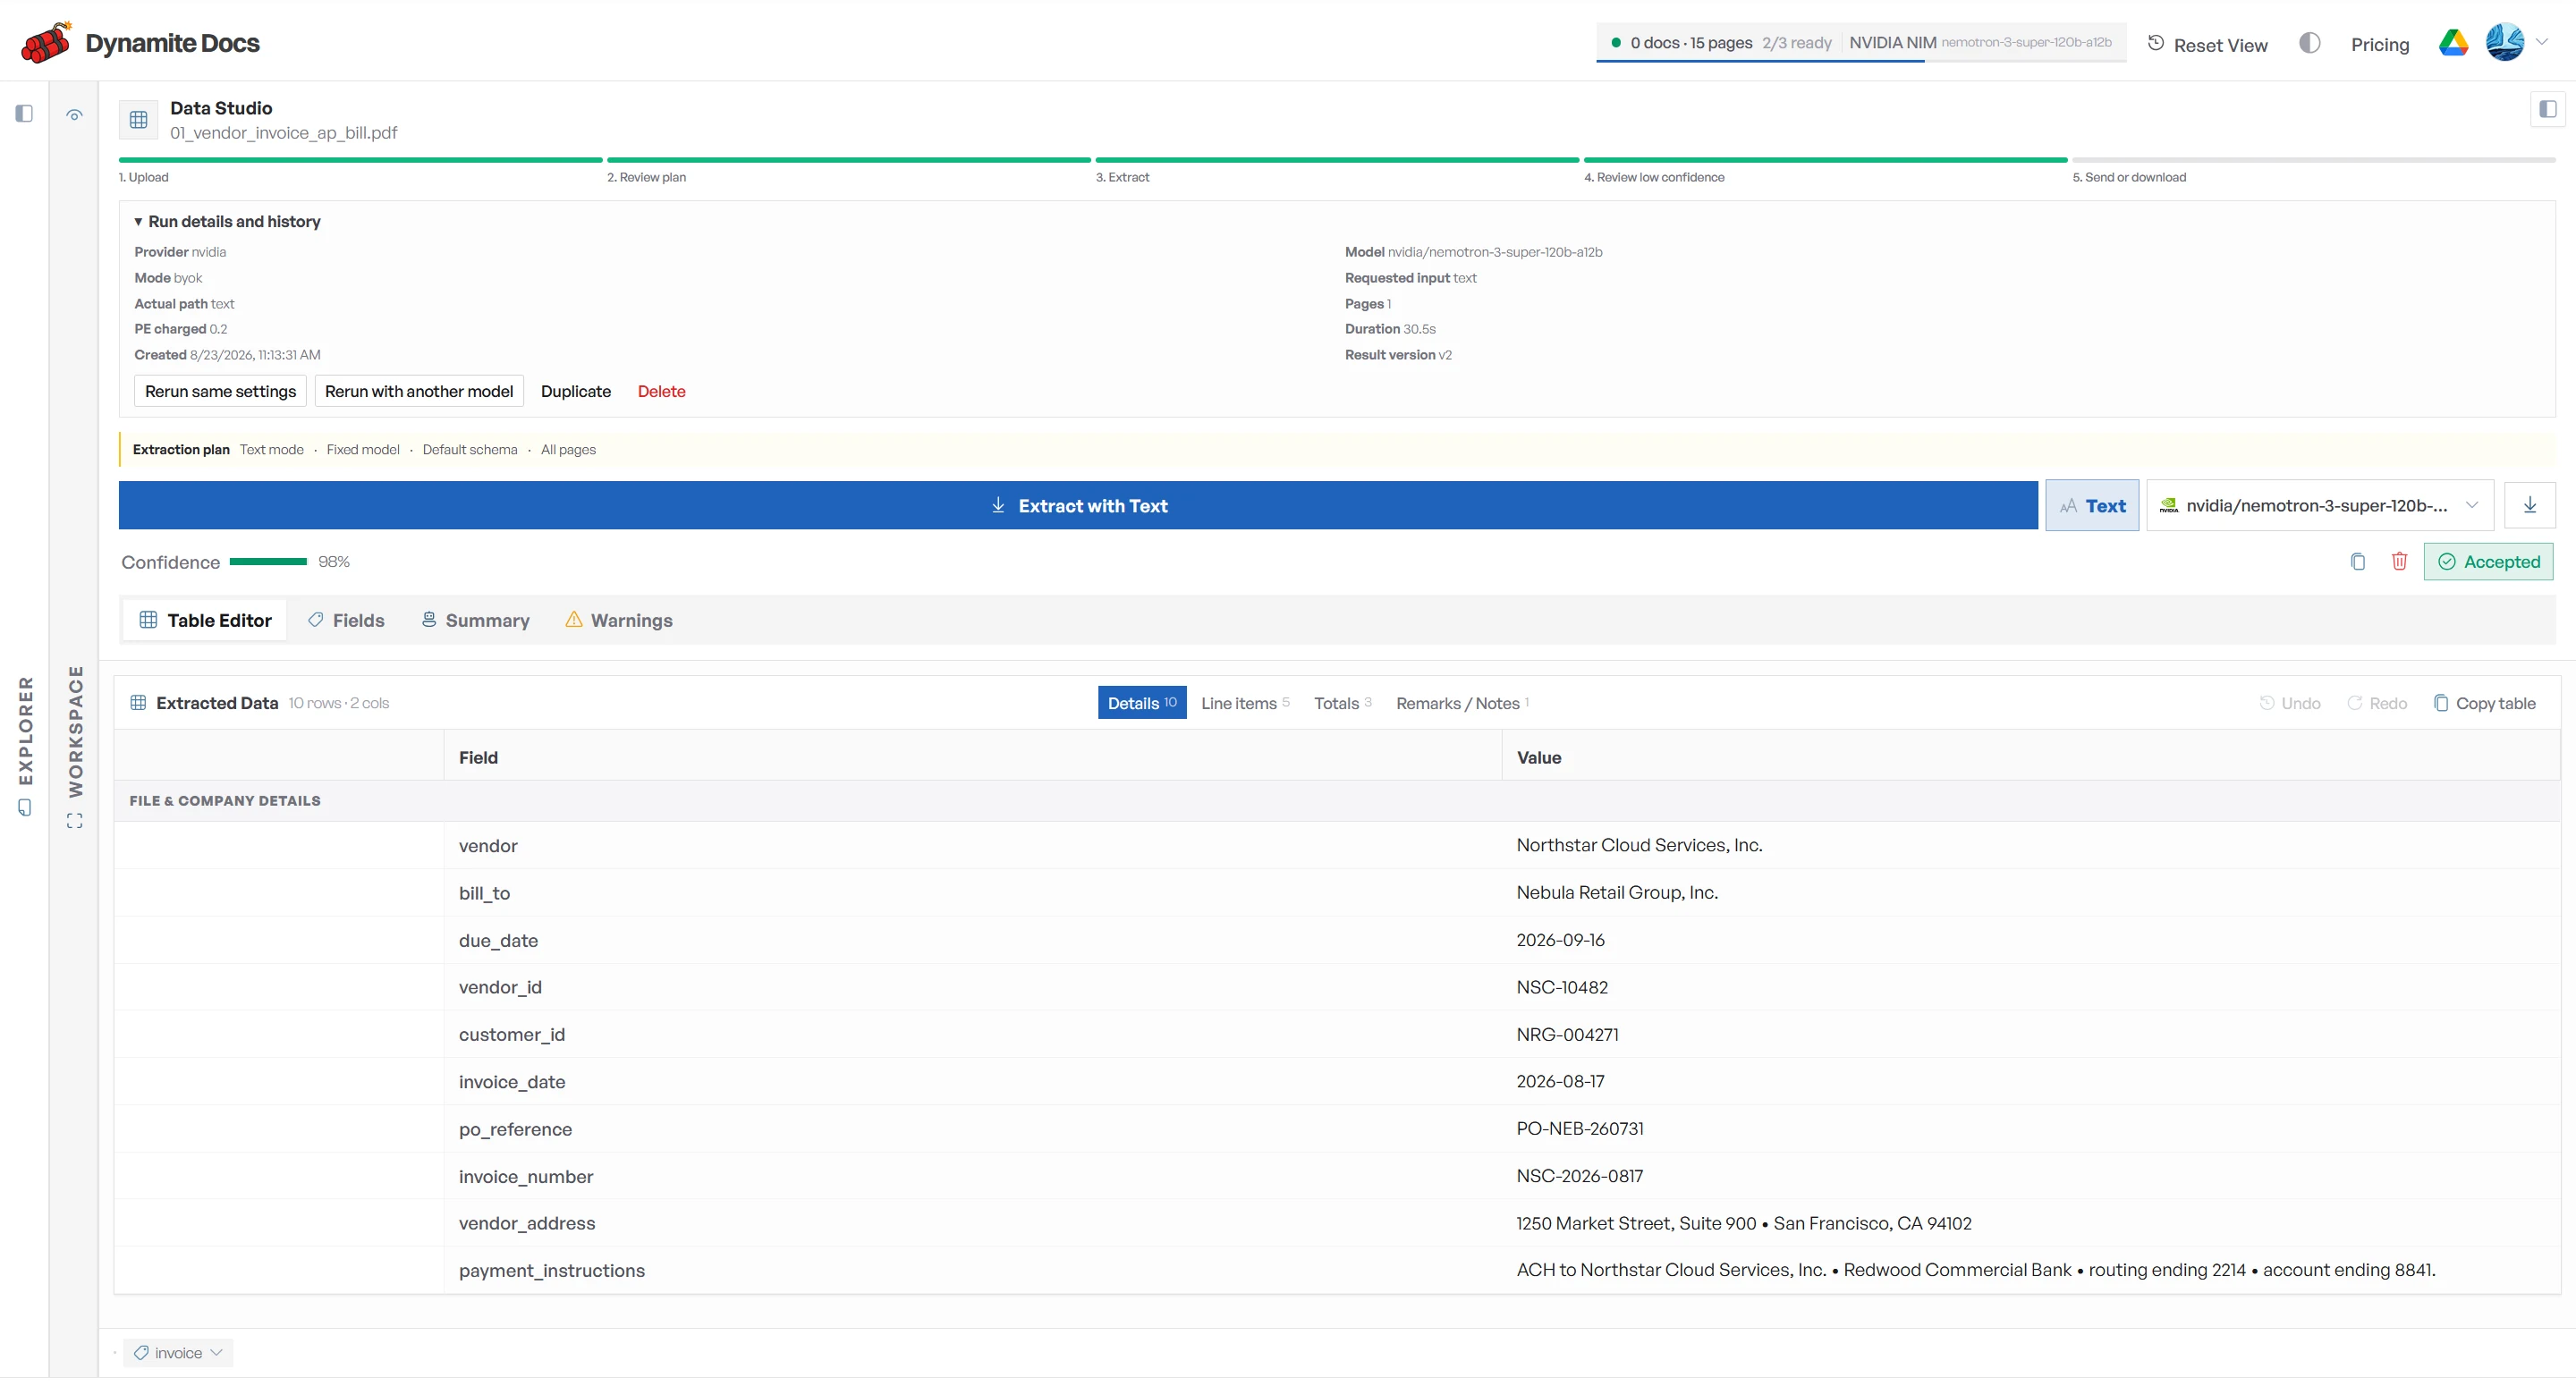
Task: Switch to Table Editor tab
Action: 205,621
